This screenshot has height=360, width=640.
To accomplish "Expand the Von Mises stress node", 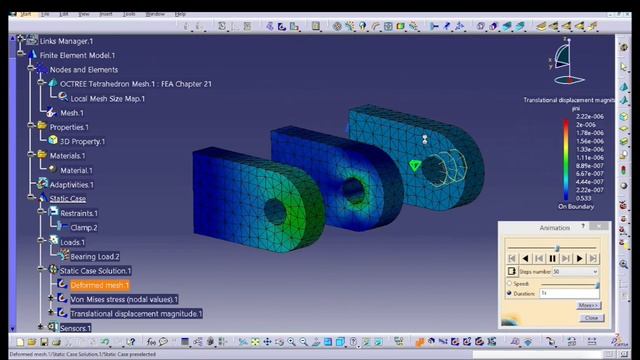I will (x=51, y=298).
